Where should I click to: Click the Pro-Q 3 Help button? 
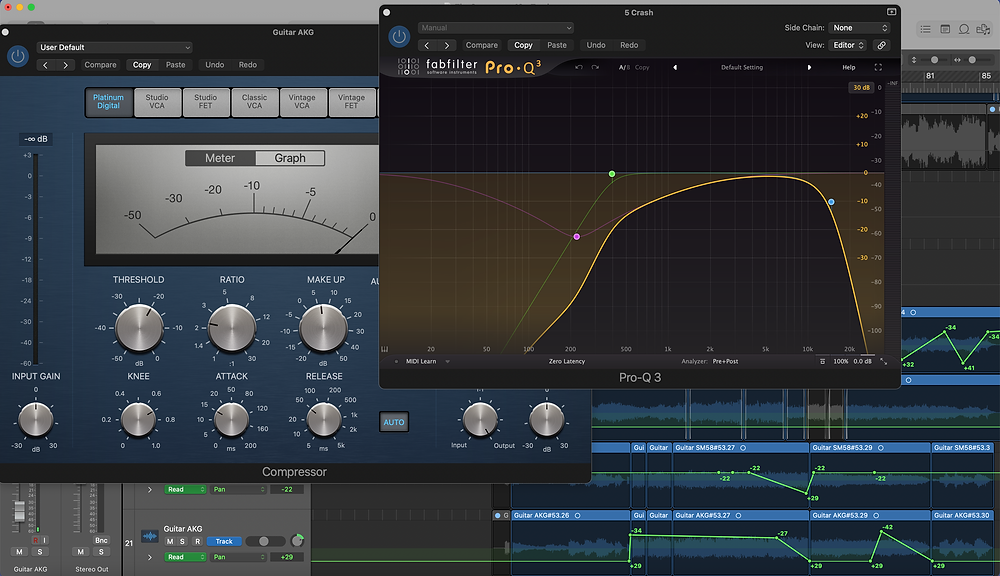[849, 67]
